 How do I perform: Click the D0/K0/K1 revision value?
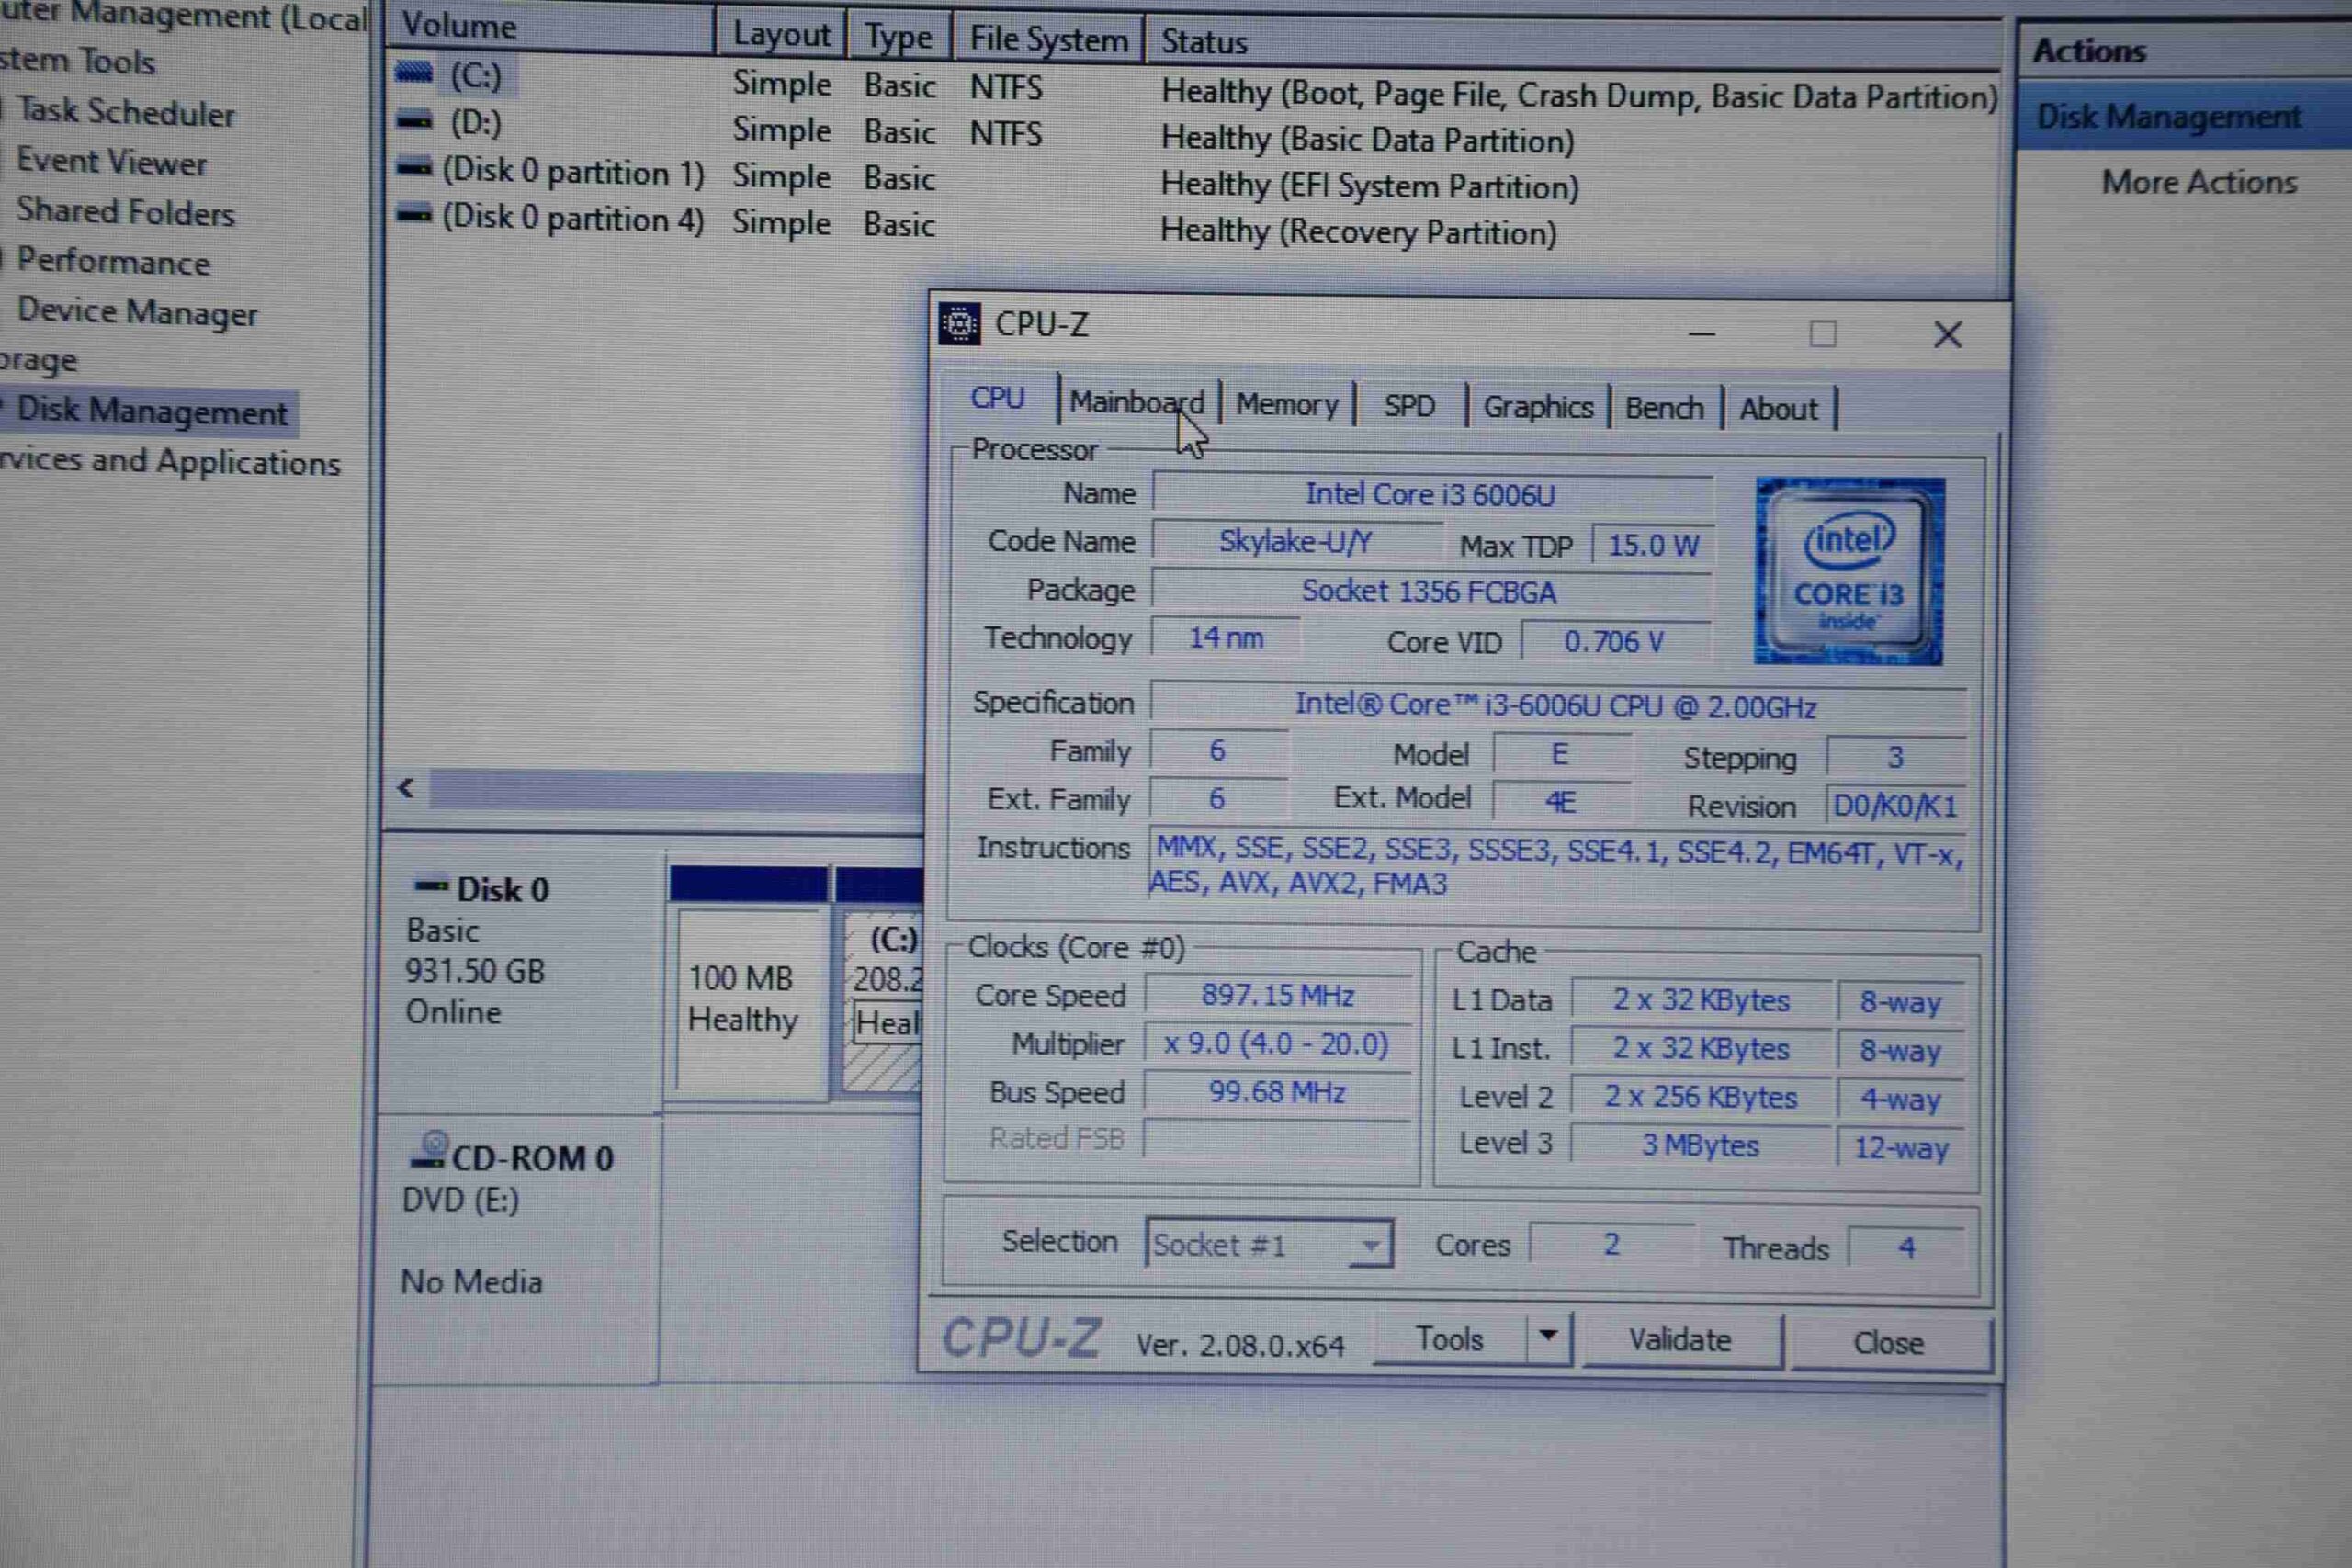pos(1895,806)
